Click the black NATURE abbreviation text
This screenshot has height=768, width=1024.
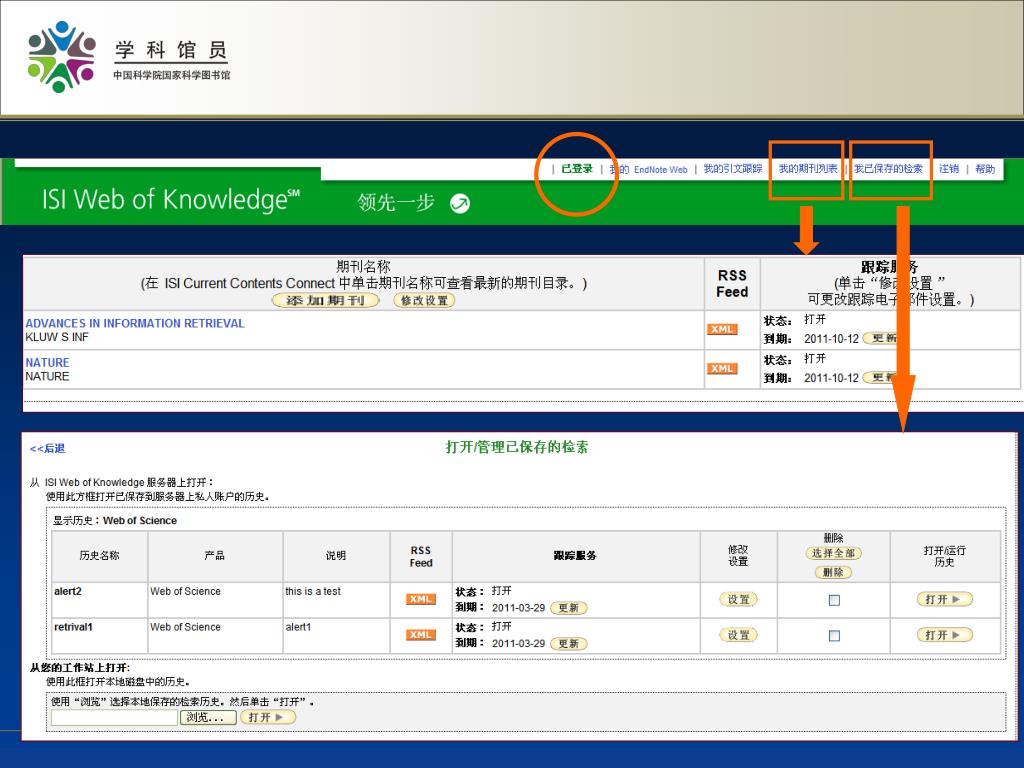pyautogui.click(x=47, y=376)
